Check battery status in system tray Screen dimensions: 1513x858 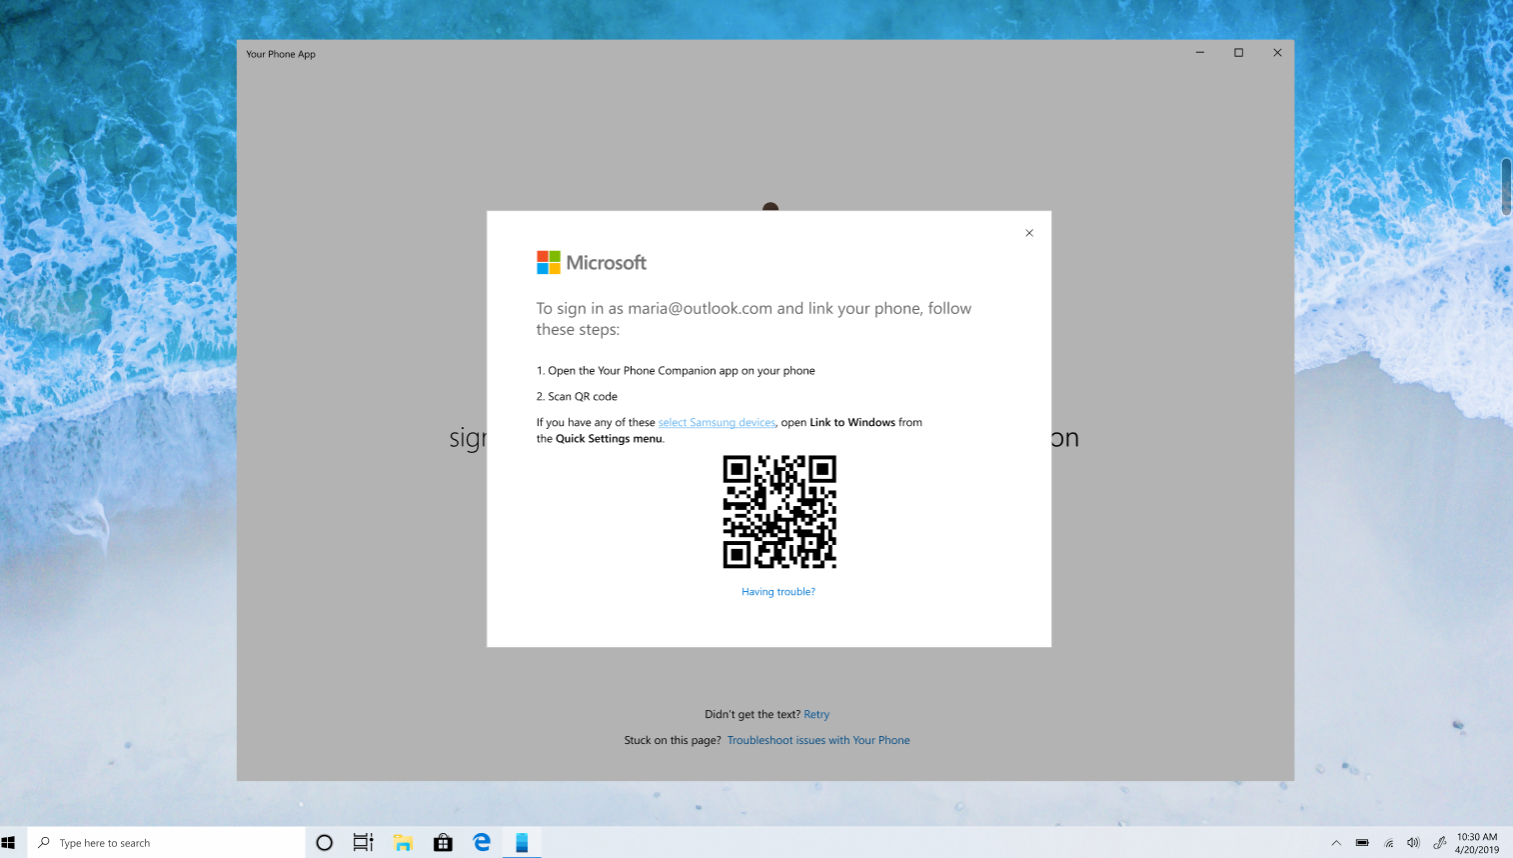[1362, 843]
